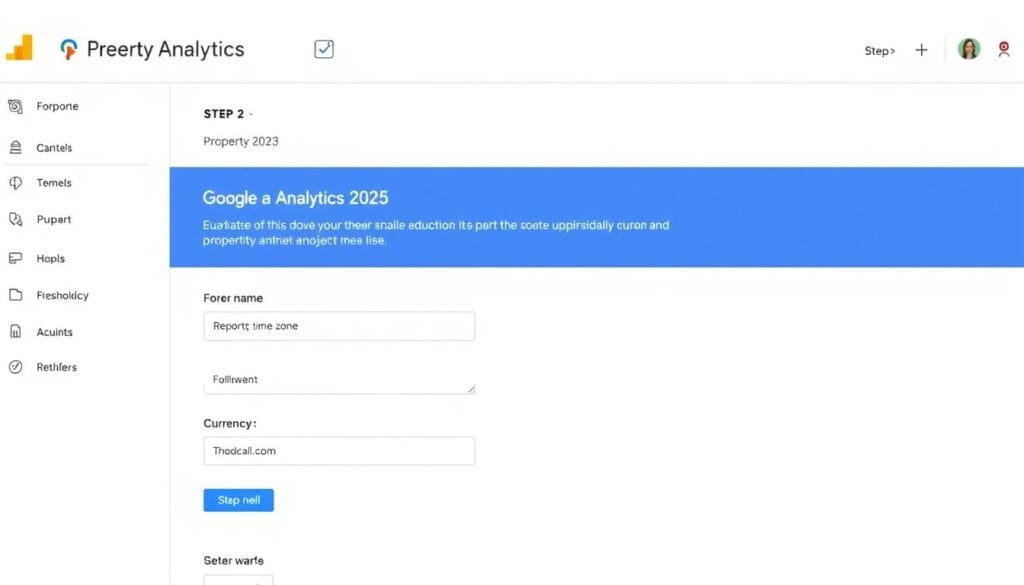Select Temels in the sidebar

tap(54, 183)
